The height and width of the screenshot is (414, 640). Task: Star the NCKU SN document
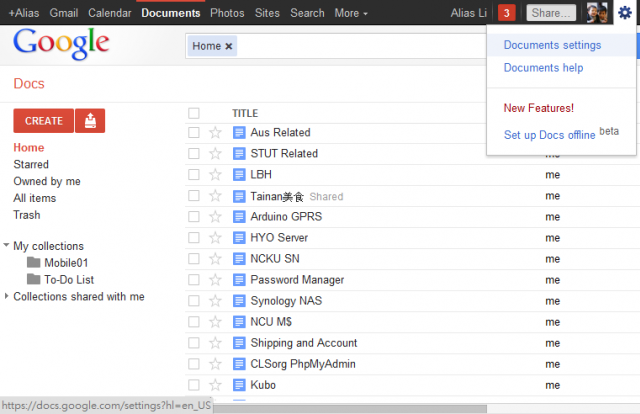tap(215, 259)
